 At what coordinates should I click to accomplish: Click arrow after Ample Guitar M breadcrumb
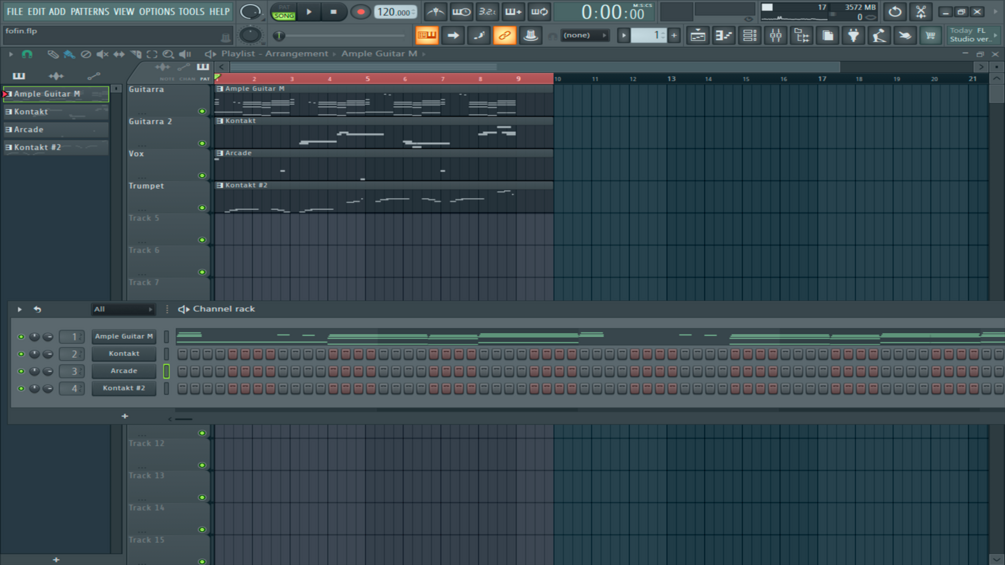point(424,54)
